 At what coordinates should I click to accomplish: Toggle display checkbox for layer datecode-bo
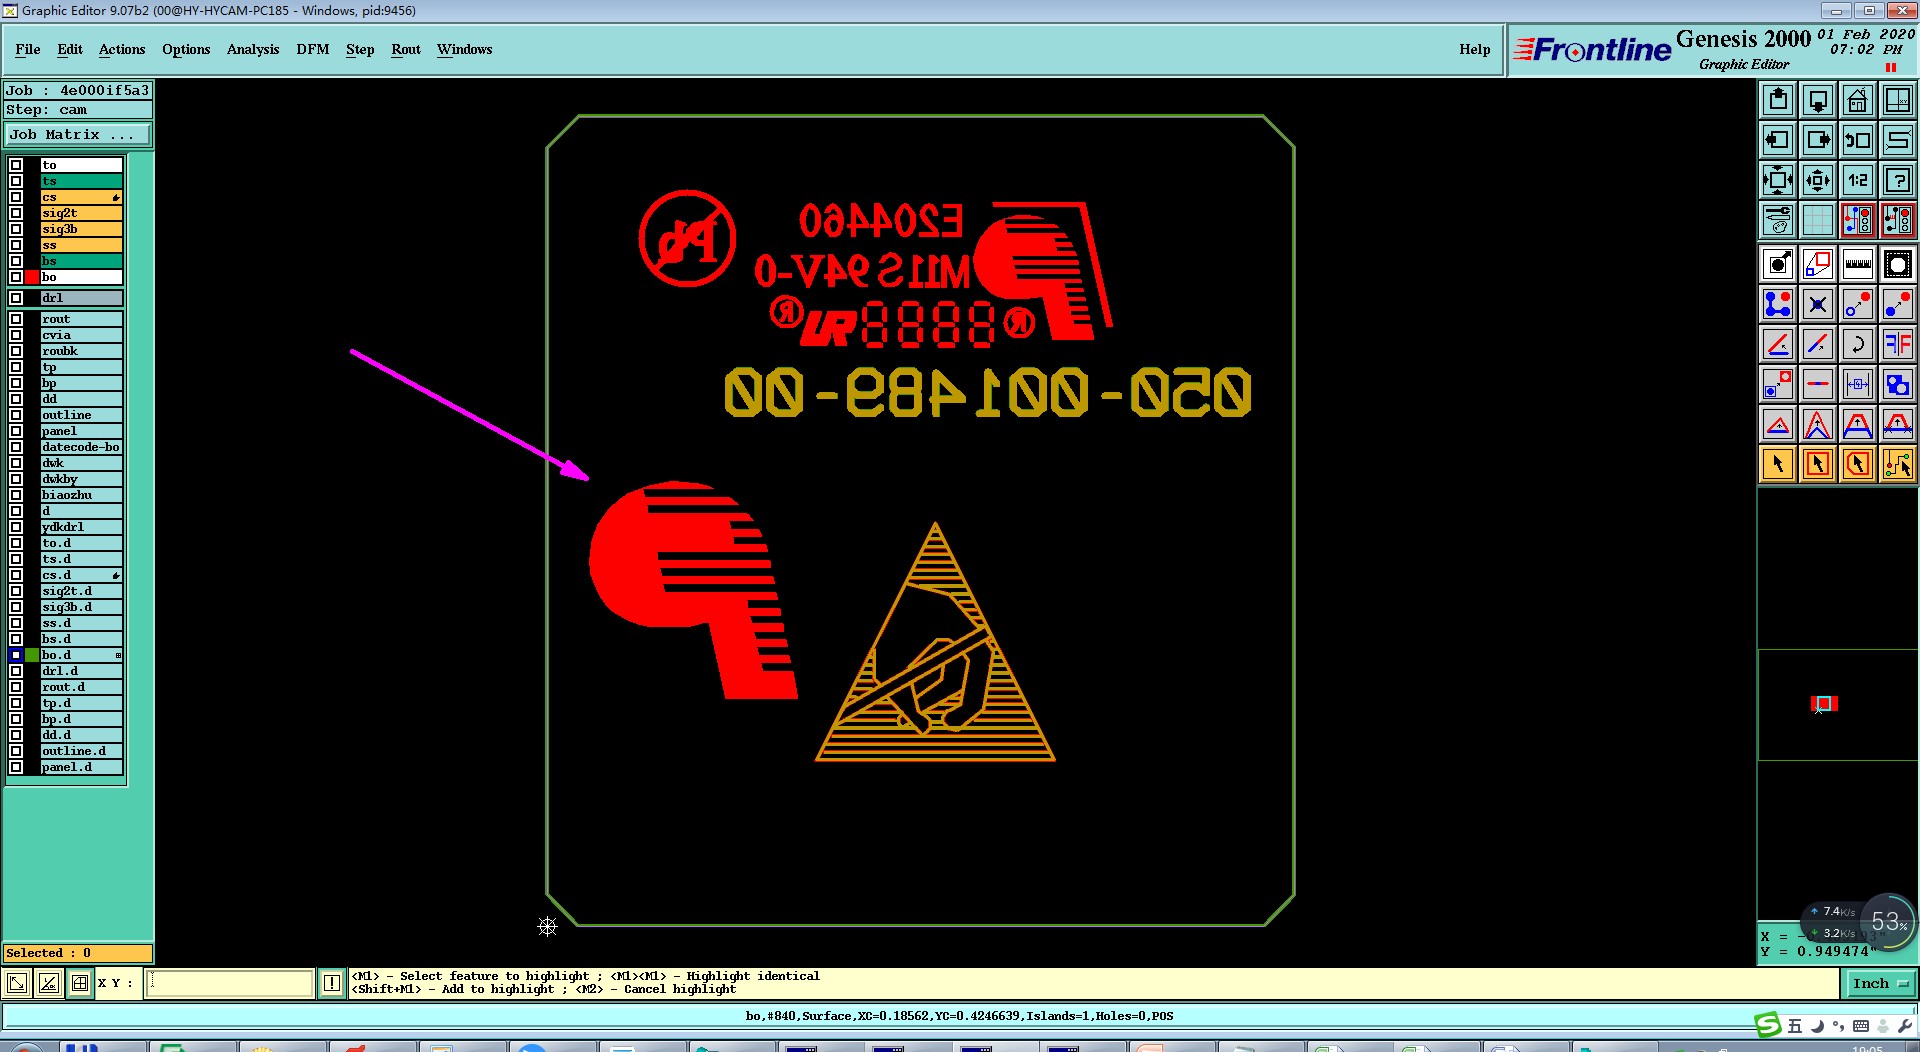pyautogui.click(x=16, y=447)
